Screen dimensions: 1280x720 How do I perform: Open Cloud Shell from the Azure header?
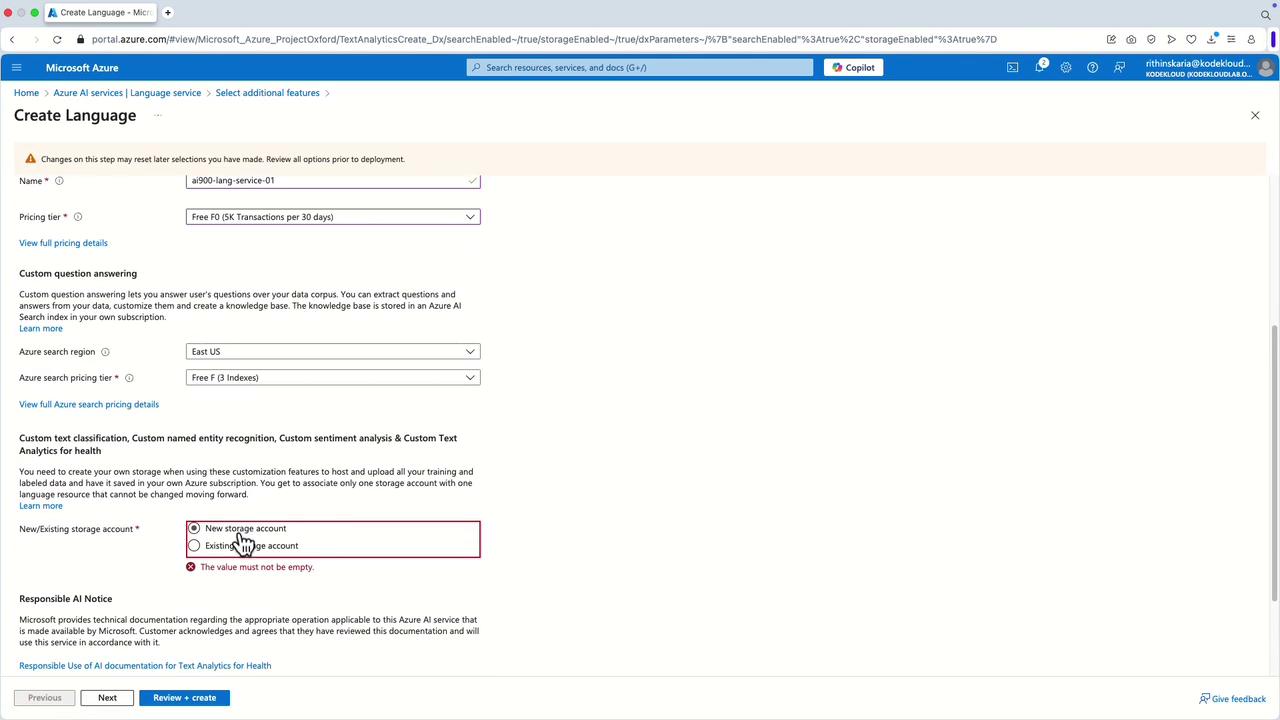tap(1012, 68)
